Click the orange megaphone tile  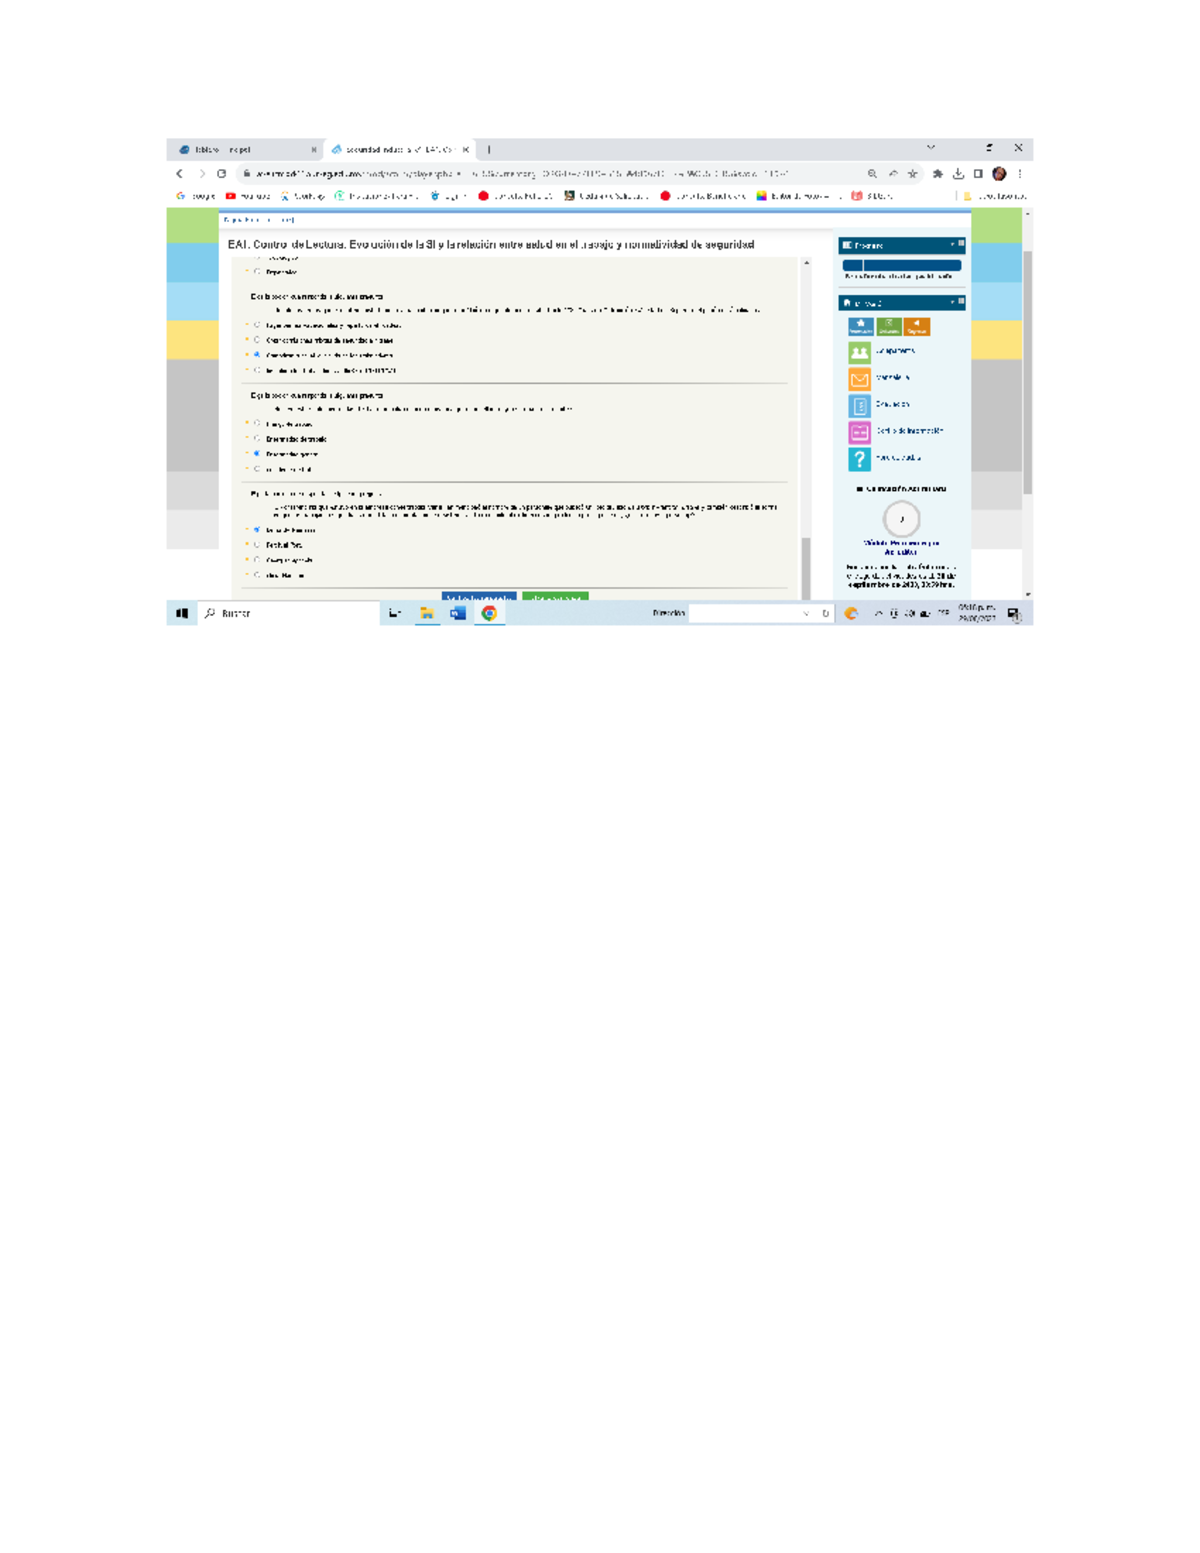916,326
